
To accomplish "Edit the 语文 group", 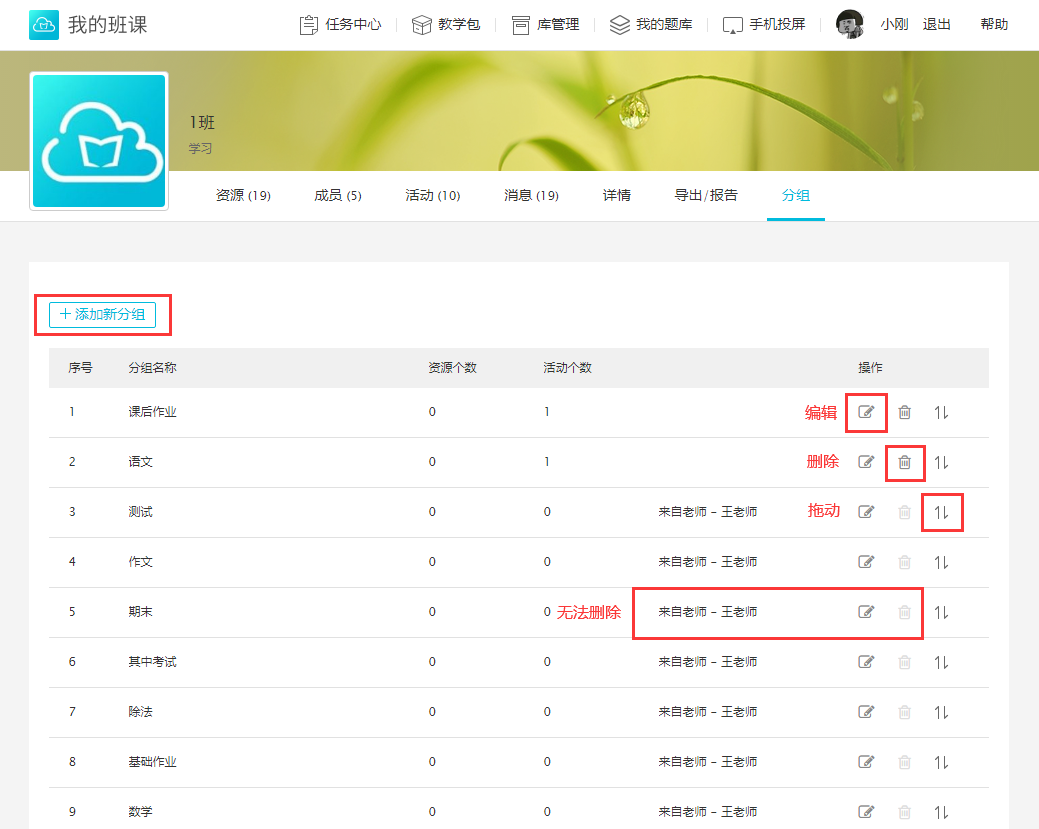I will (x=866, y=462).
